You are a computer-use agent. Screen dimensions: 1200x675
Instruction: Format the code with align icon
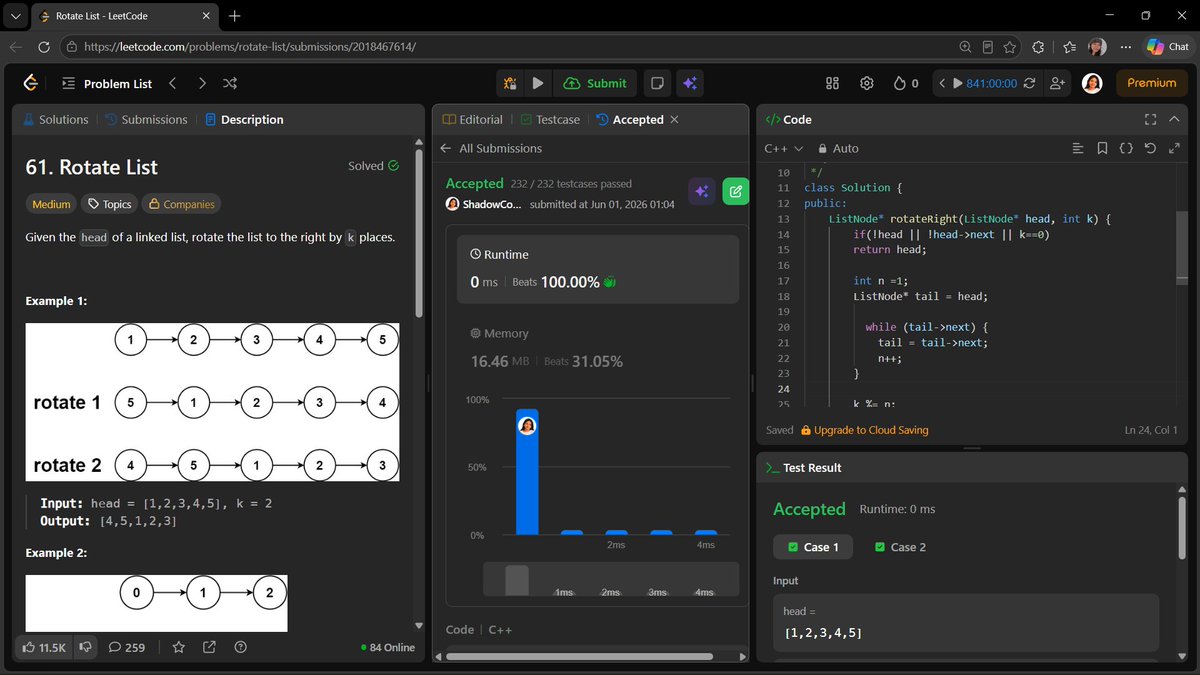1077,148
